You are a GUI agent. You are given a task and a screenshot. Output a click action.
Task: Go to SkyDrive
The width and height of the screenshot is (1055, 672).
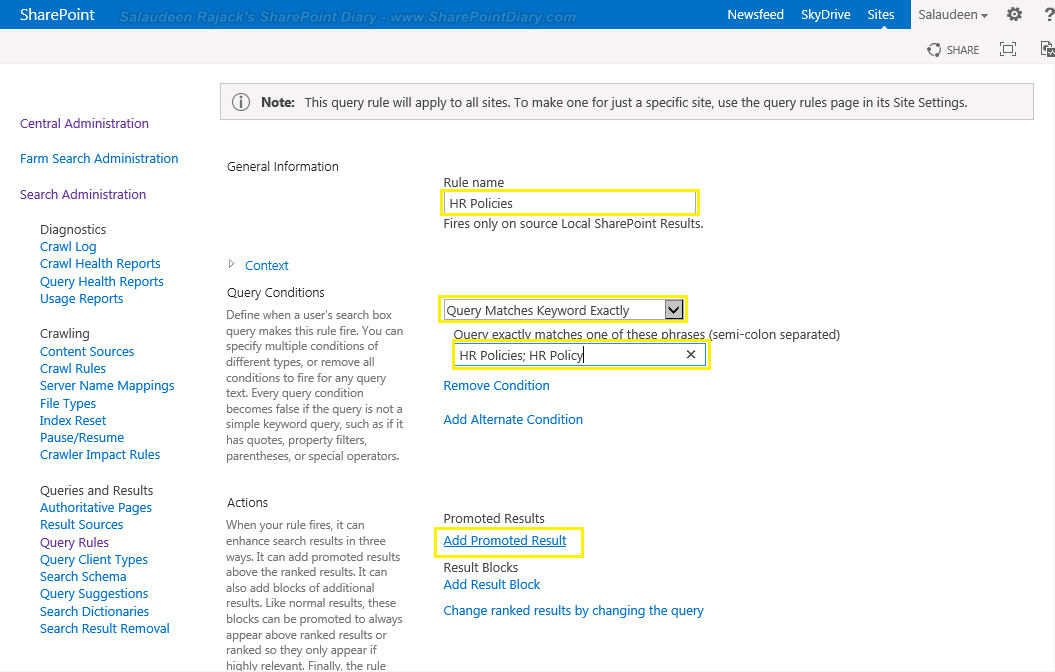(825, 14)
